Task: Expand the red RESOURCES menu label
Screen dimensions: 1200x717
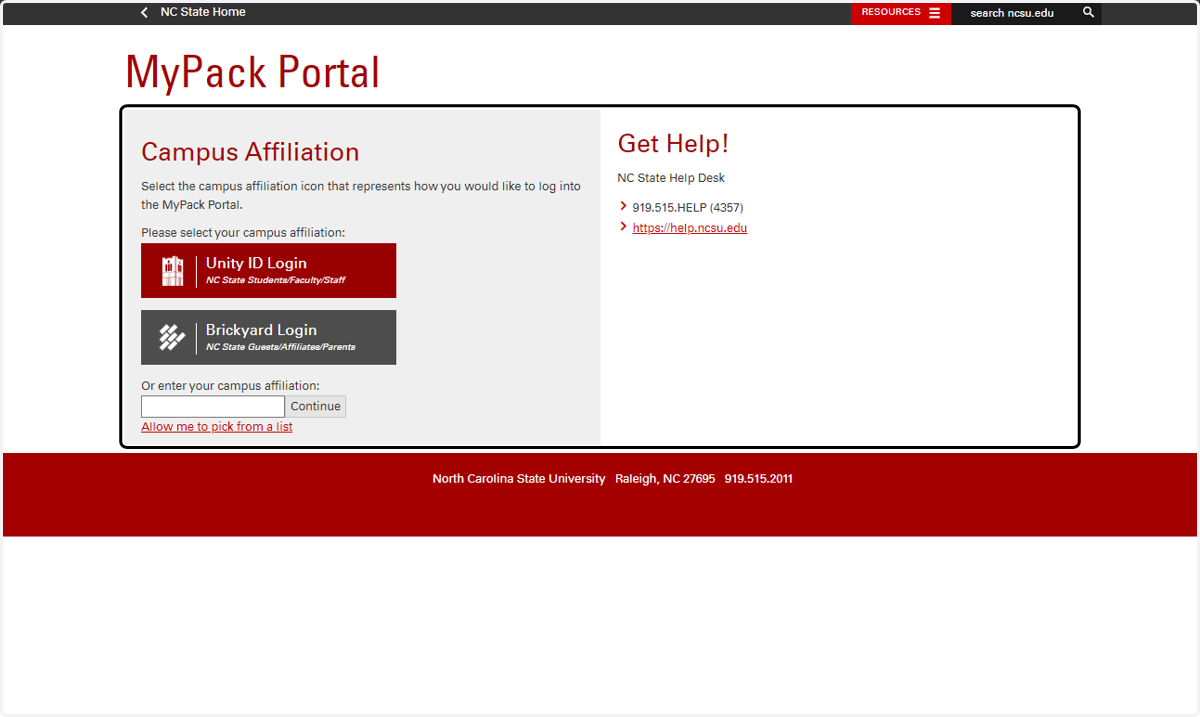Action: click(891, 12)
